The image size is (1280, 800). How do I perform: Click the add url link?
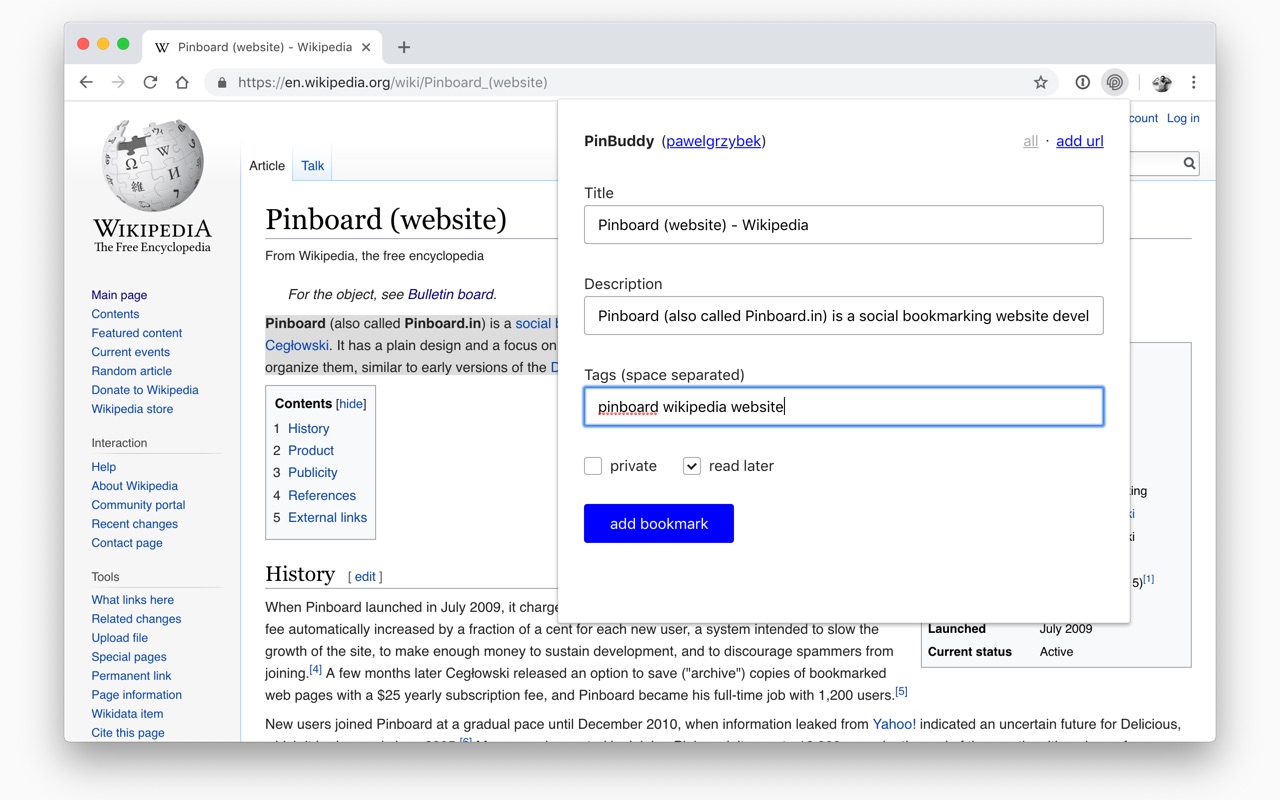[1080, 141]
